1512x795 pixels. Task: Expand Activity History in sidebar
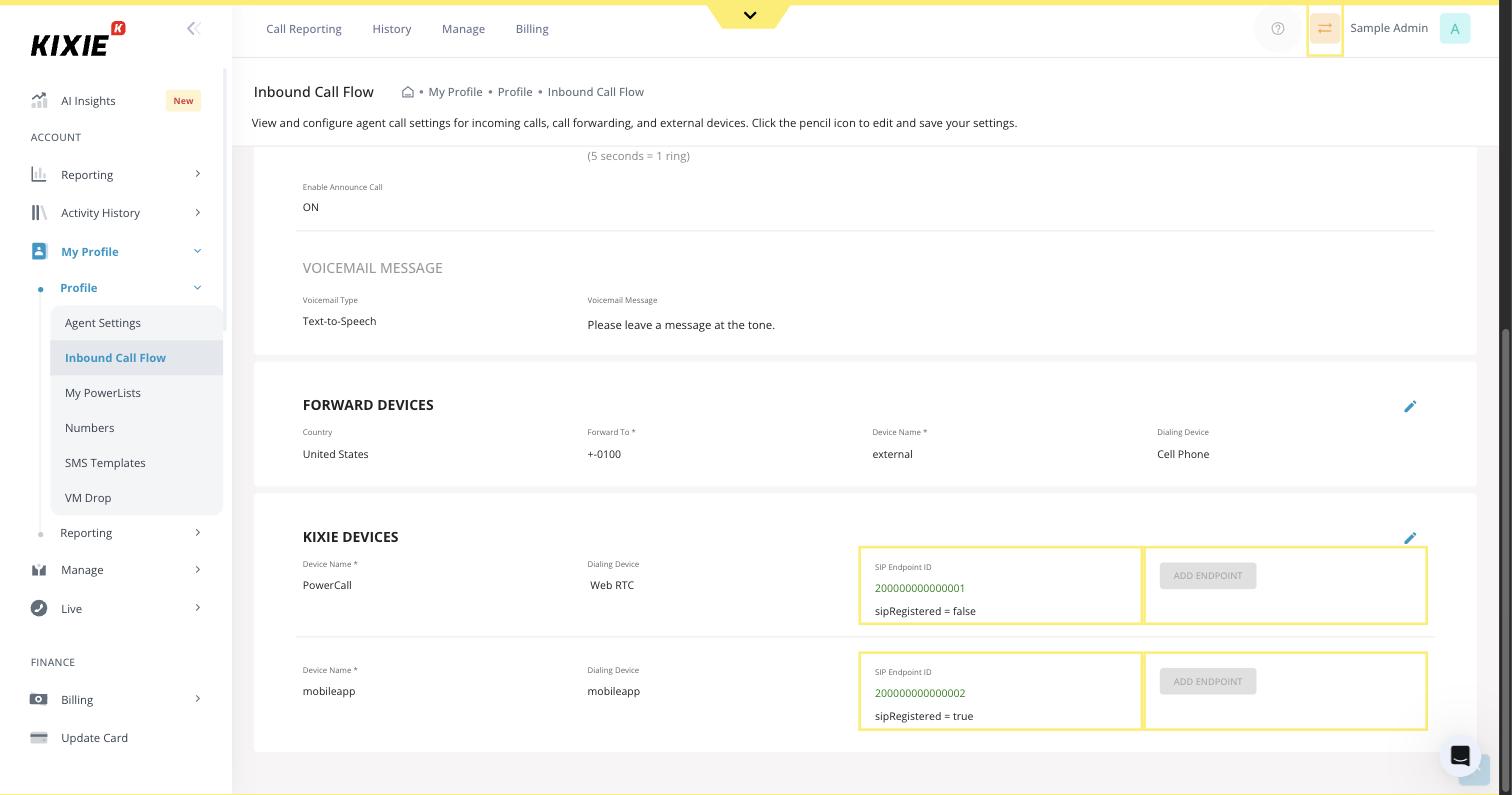(x=197, y=212)
